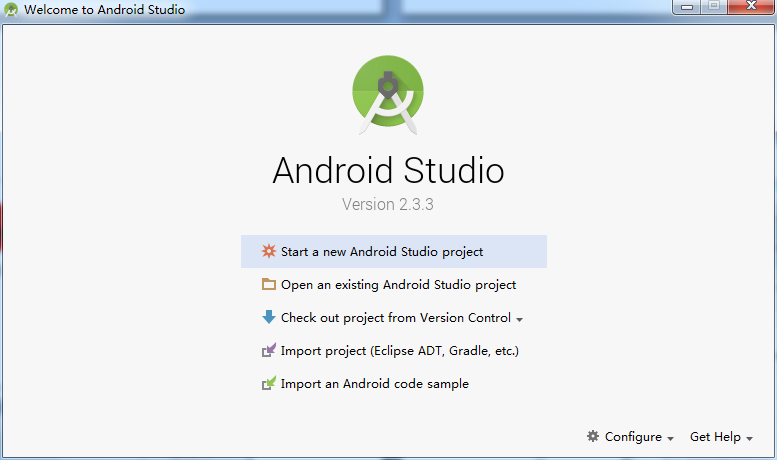Click the large Android Studio logo
Screen dimensions: 777x460
388,95
